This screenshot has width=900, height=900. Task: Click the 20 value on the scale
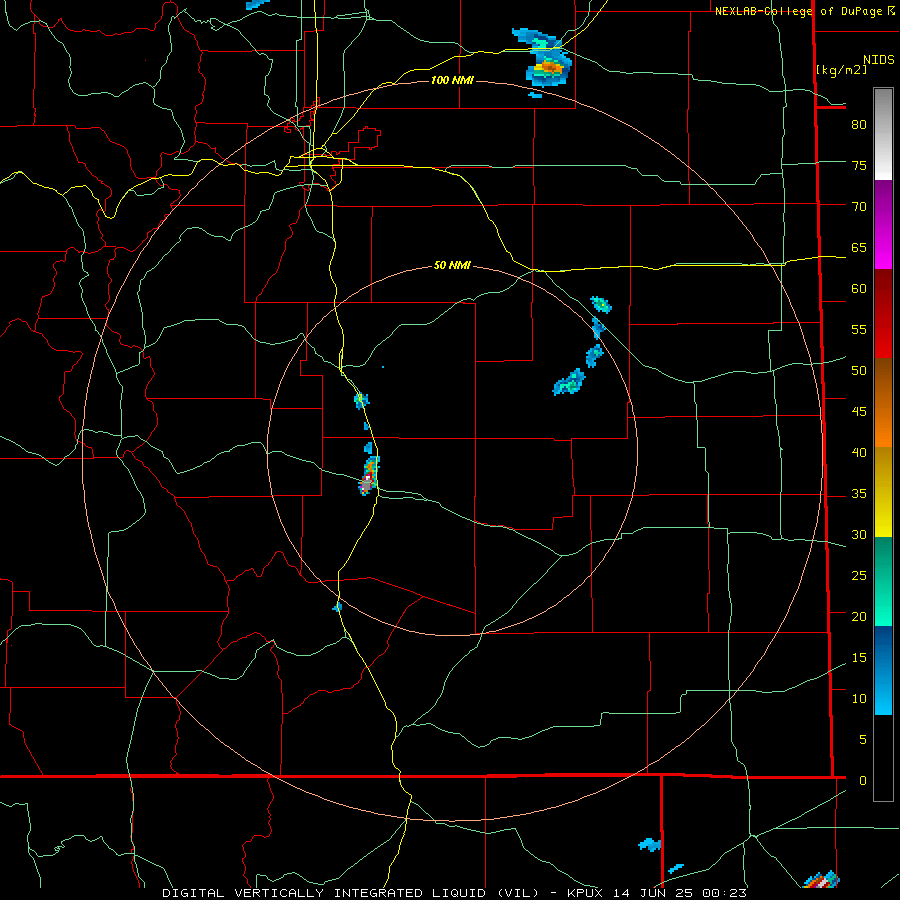[859, 616]
